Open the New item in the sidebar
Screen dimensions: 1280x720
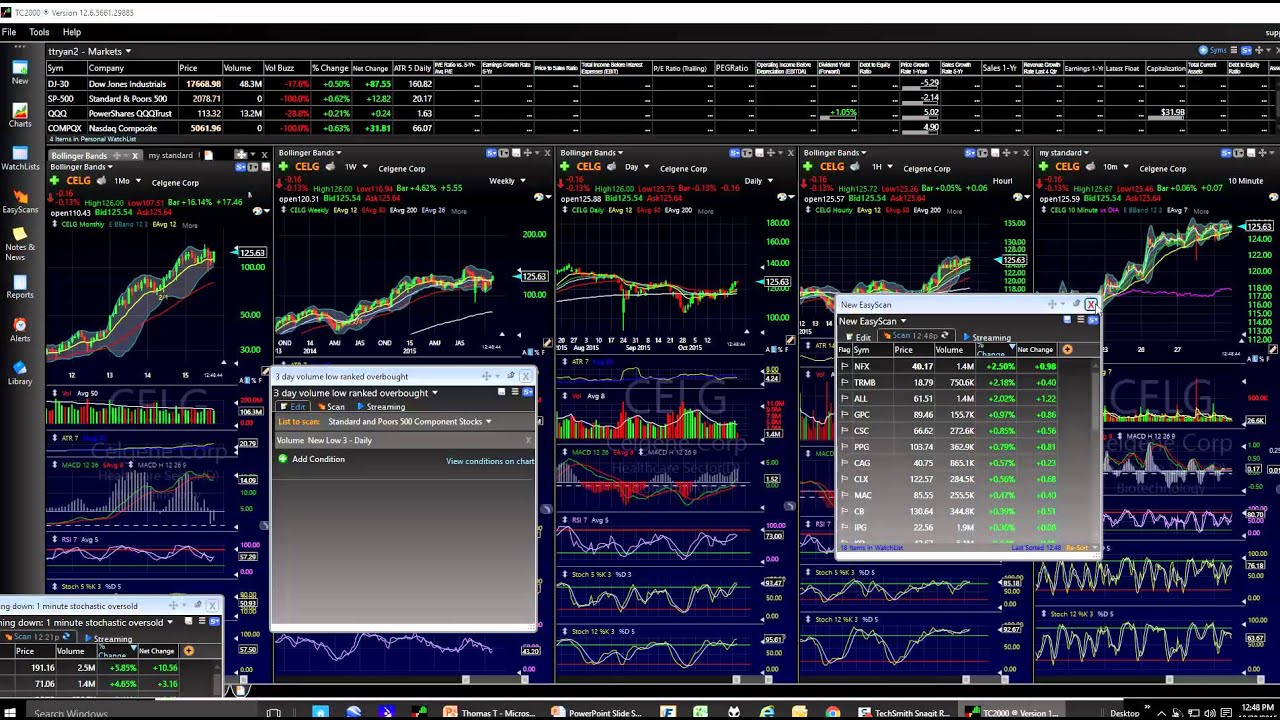(x=20, y=71)
